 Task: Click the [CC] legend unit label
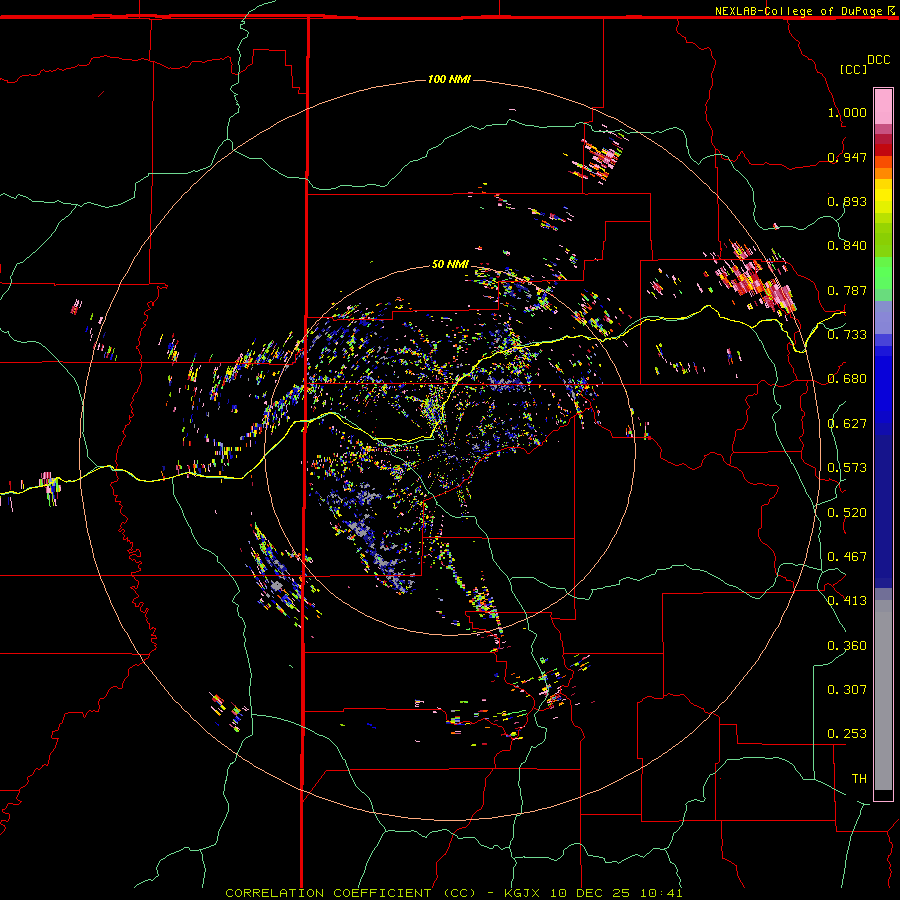854,69
